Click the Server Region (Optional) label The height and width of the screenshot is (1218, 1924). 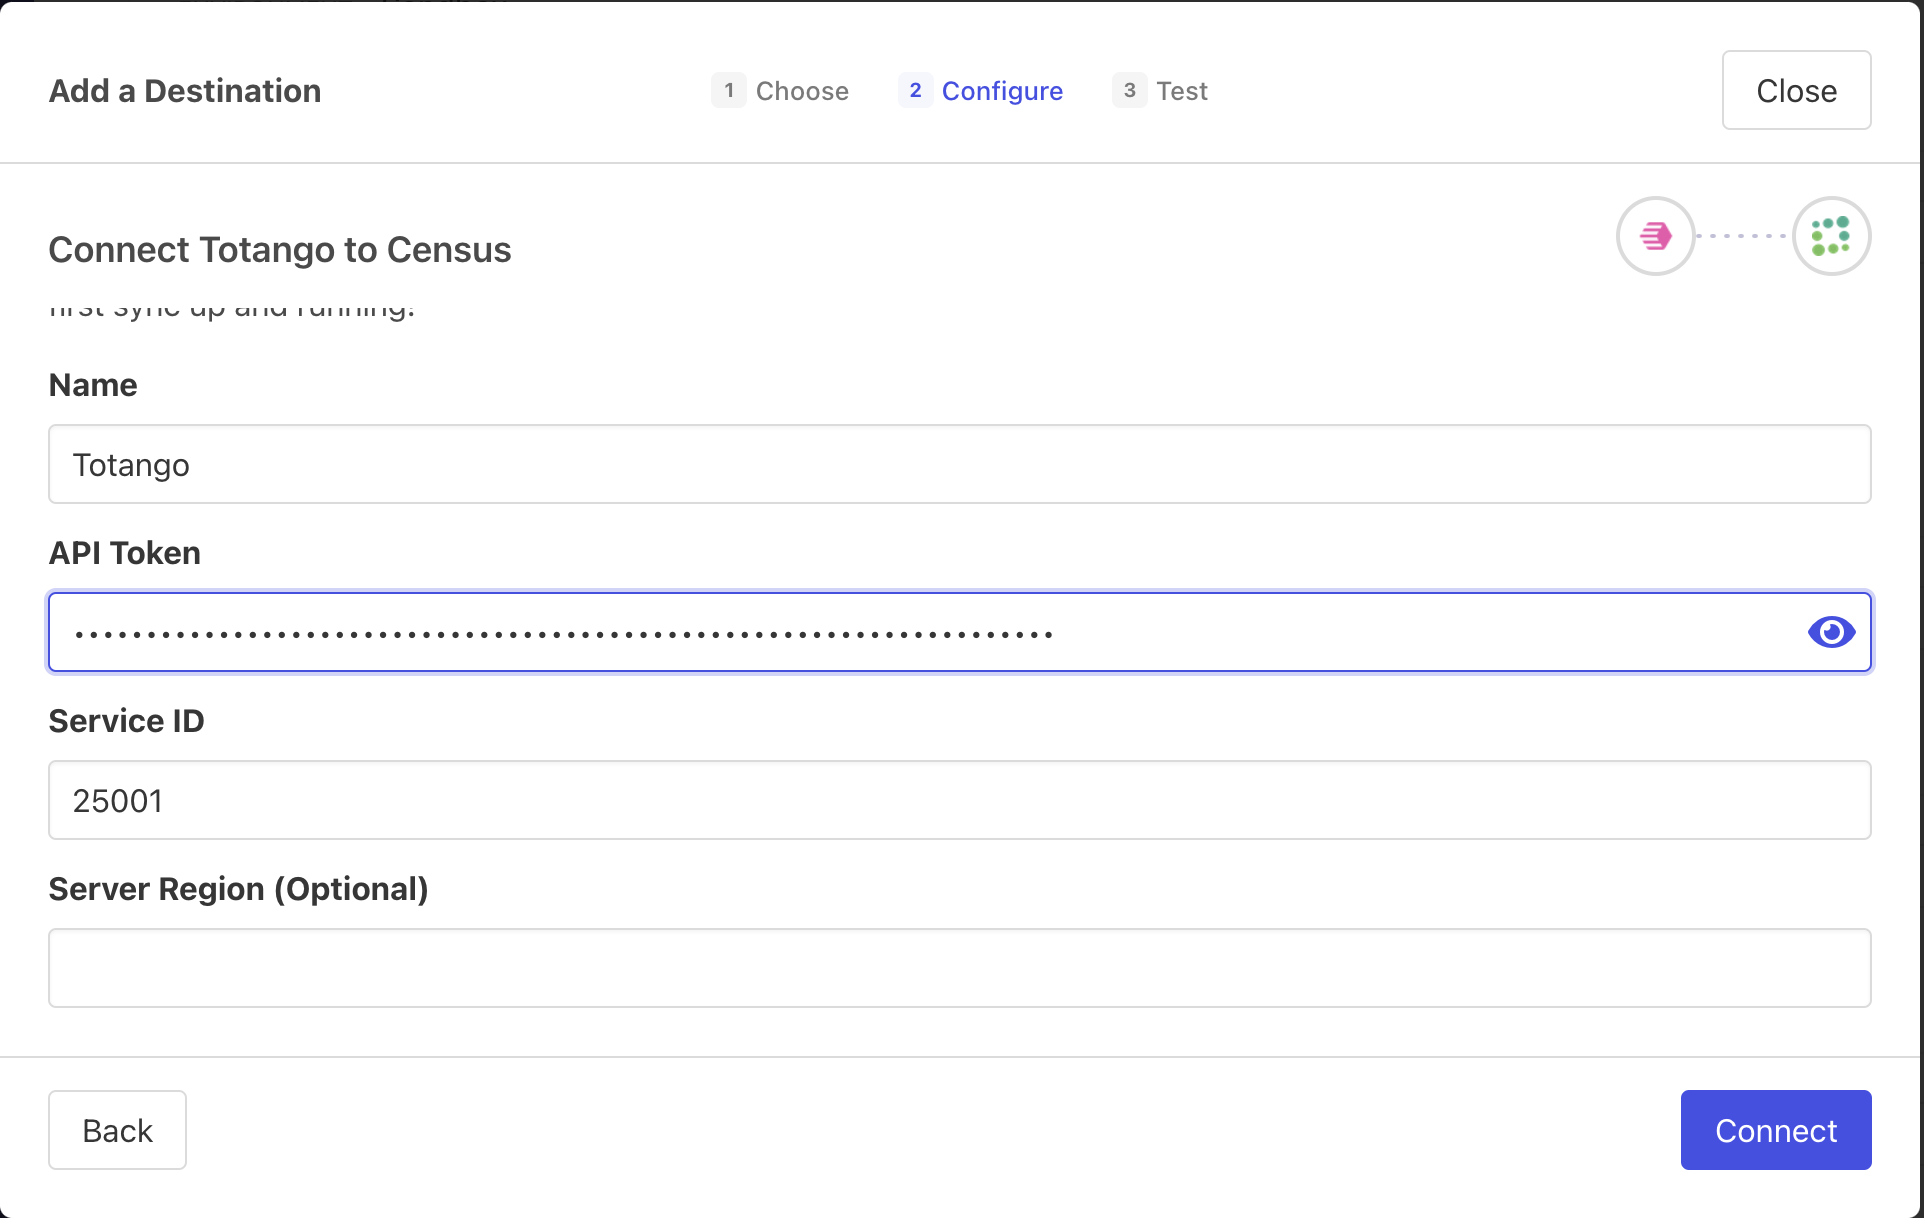(x=238, y=889)
